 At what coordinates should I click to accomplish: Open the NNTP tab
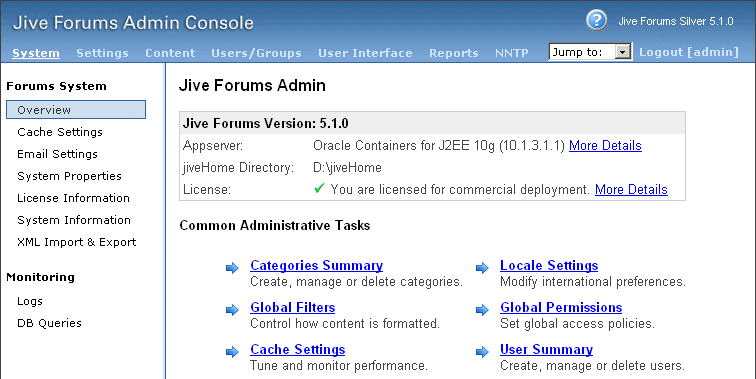(x=512, y=53)
